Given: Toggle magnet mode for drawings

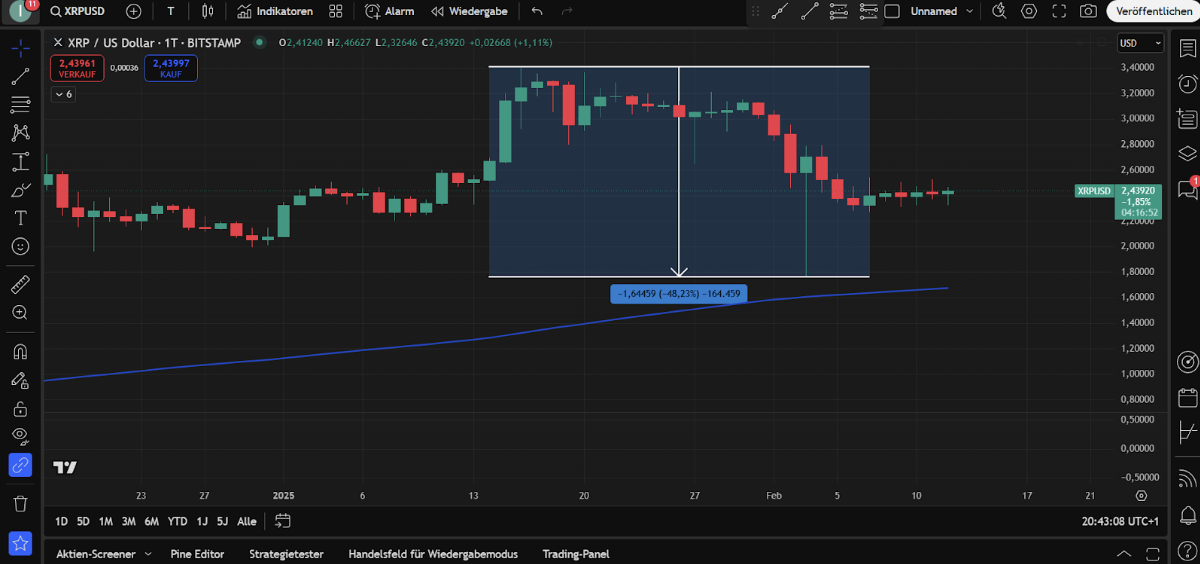Looking at the screenshot, I should pos(20,352).
